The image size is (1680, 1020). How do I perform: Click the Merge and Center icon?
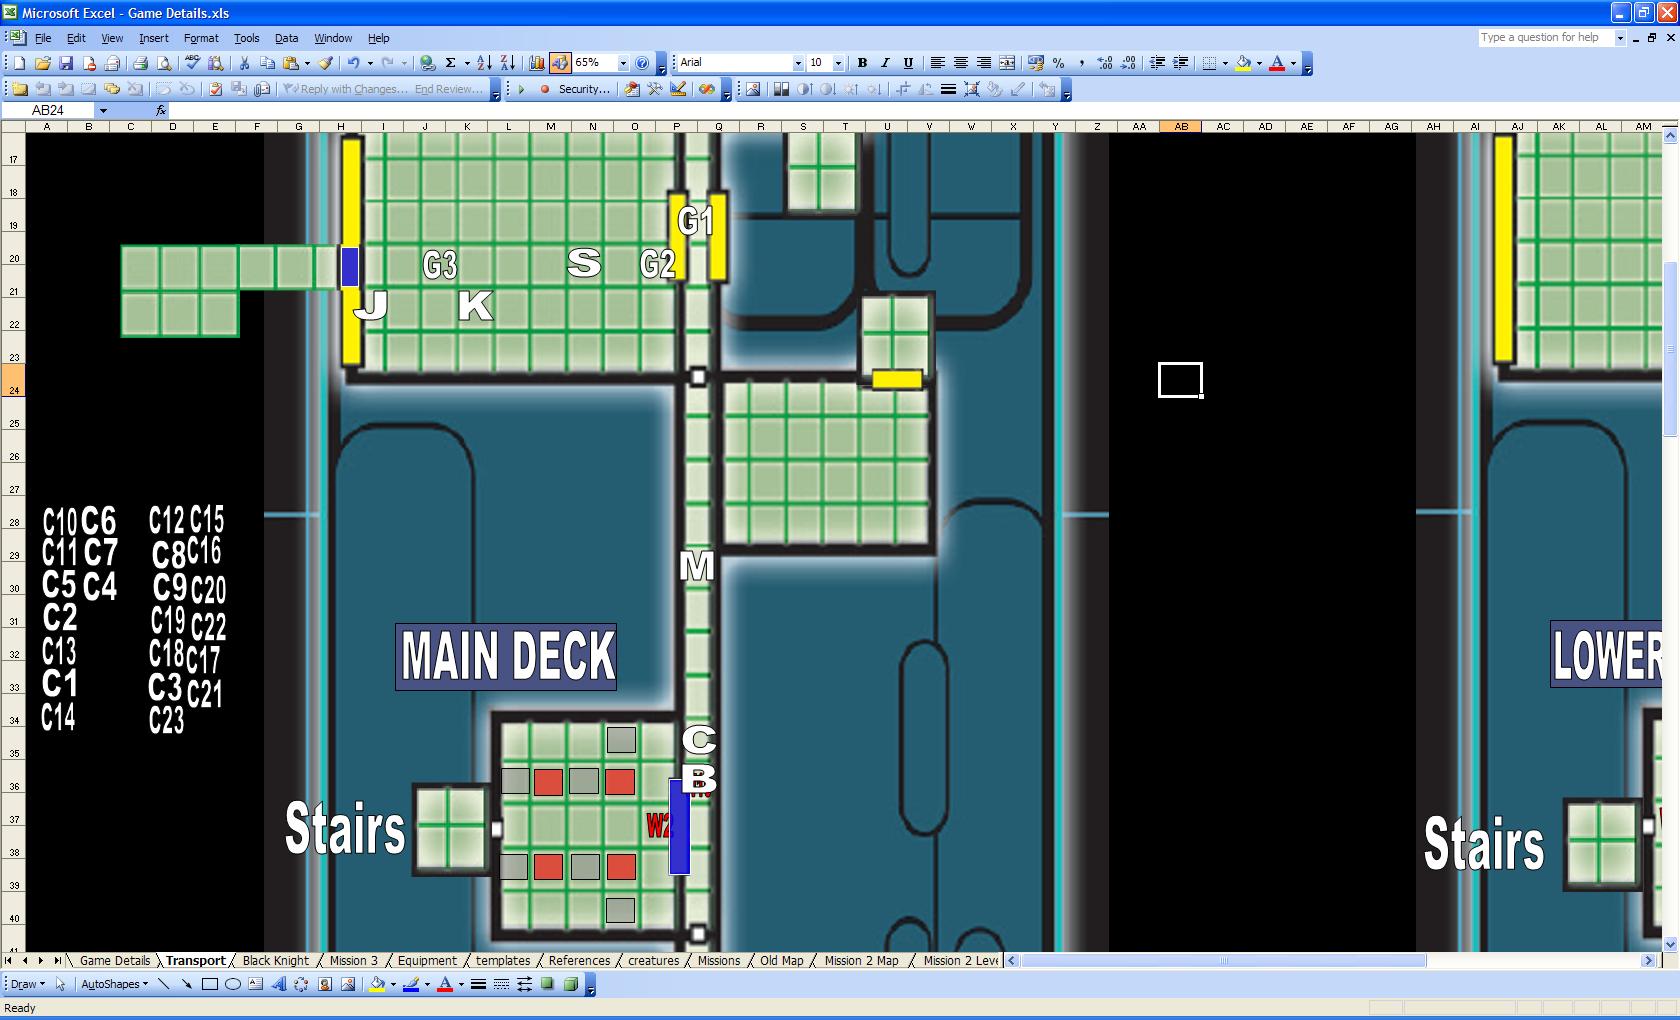(x=1007, y=63)
